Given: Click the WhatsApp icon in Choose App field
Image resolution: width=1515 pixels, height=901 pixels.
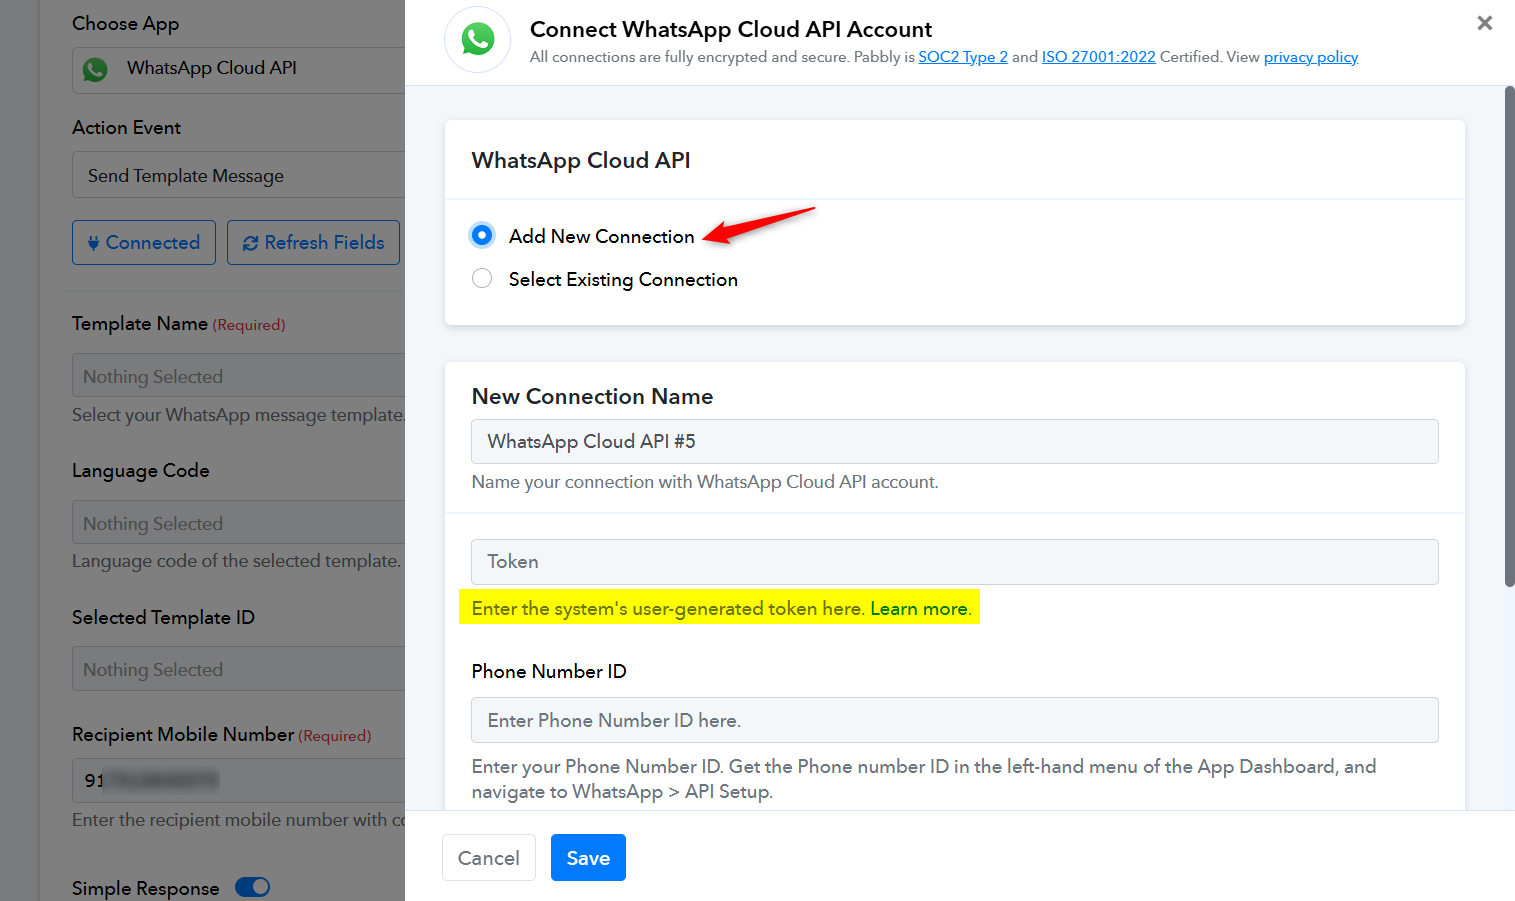Looking at the screenshot, I should [95, 69].
